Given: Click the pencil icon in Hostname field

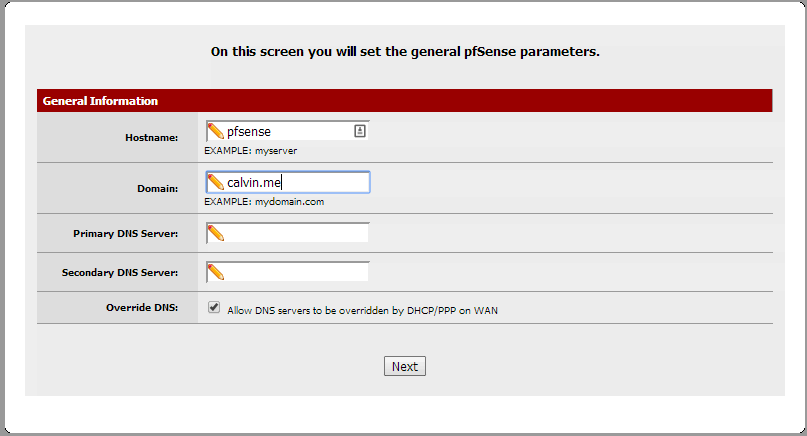Looking at the screenshot, I should [x=216, y=131].
